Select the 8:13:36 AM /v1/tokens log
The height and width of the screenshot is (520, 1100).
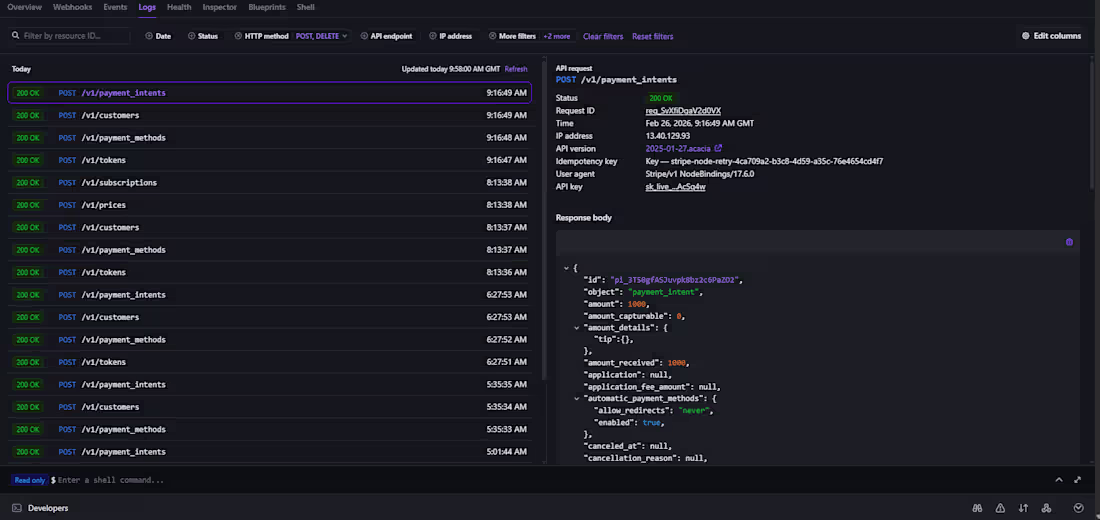(x=269, y=272)
